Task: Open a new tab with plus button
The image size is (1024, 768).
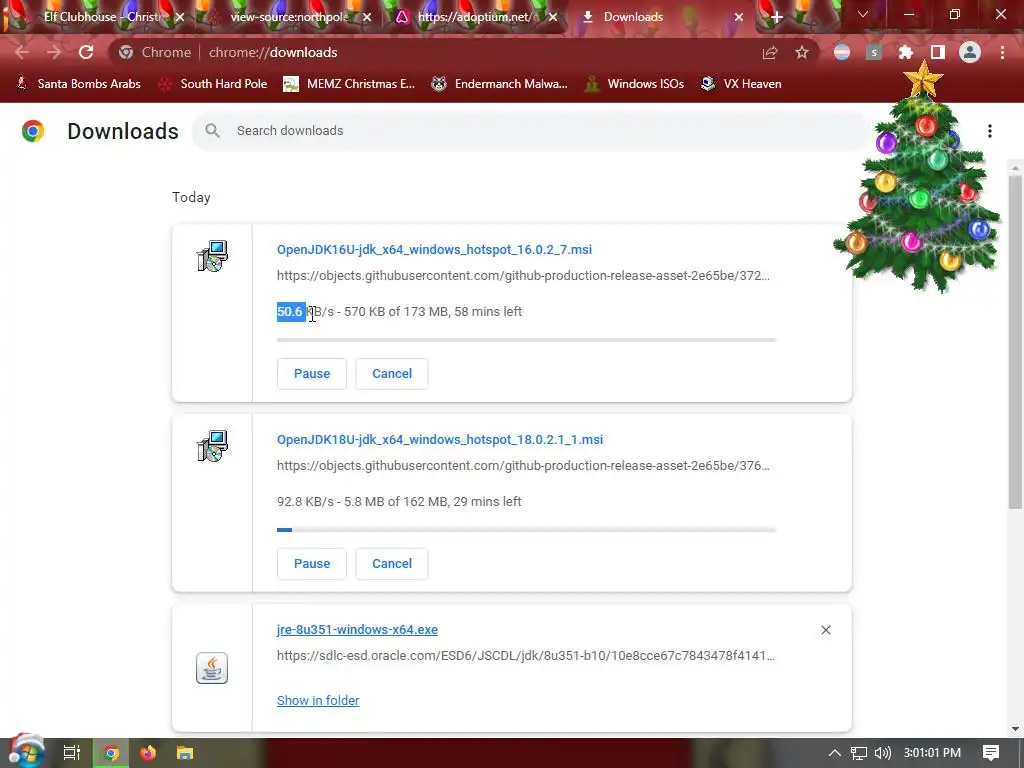Action: click(776, 18)
